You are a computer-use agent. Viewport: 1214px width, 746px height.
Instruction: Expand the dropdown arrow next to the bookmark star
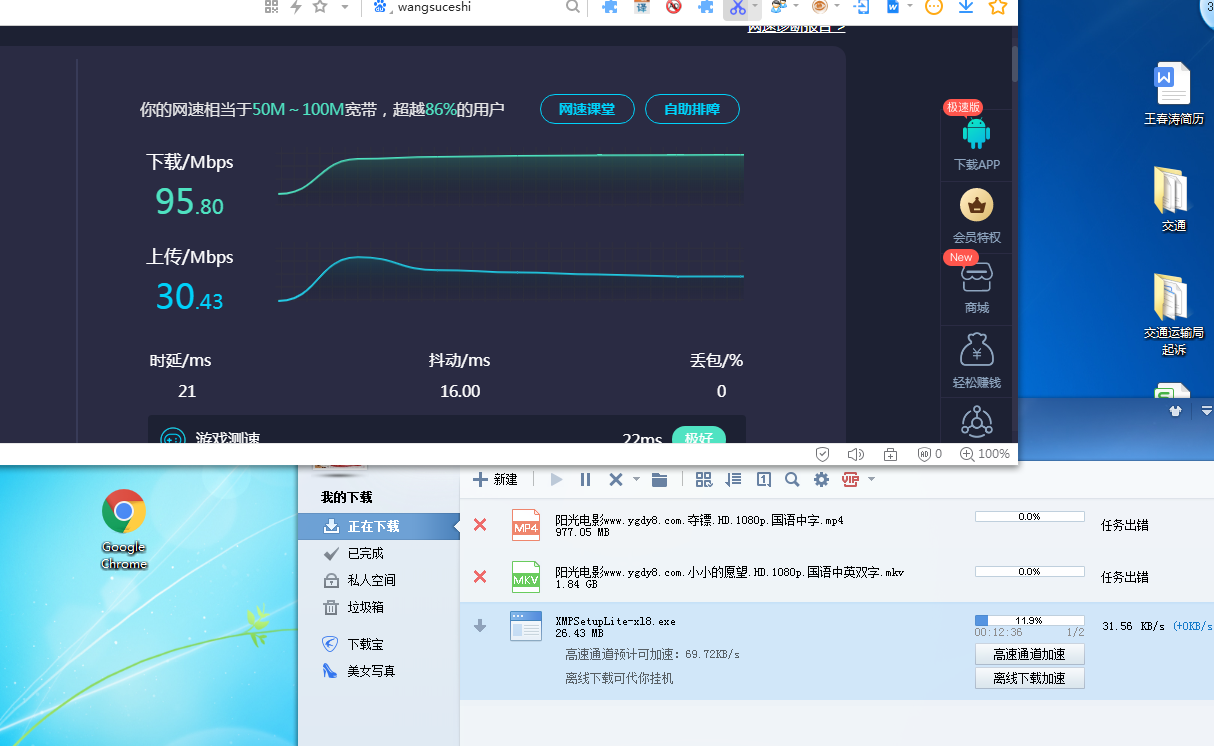345,7
